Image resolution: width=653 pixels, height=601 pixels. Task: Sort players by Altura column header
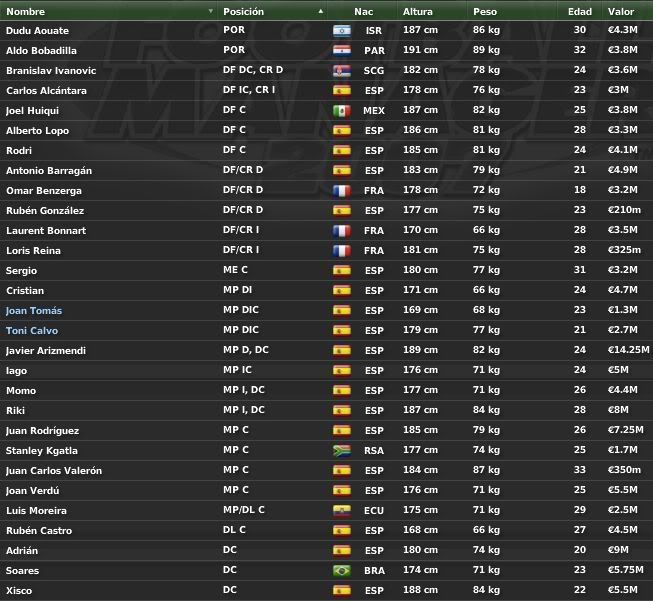(418, 12)
